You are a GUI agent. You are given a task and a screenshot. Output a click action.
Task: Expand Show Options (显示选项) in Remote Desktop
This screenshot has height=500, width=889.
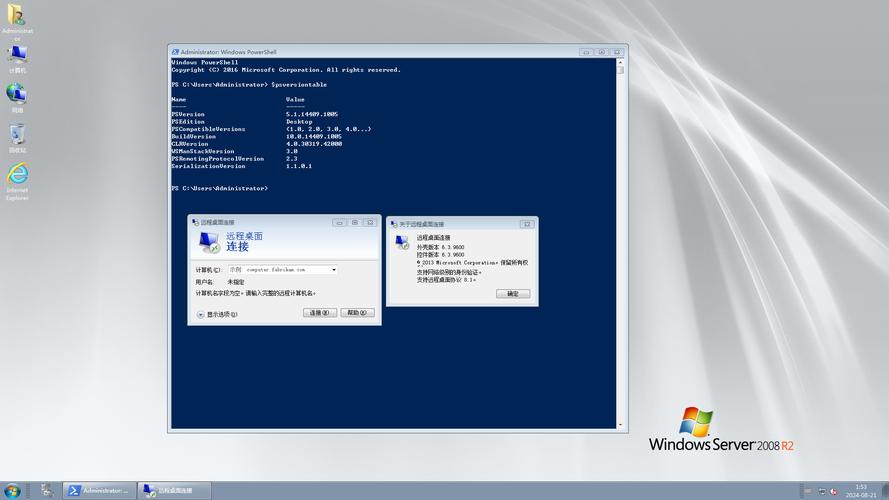click(201, 314)
